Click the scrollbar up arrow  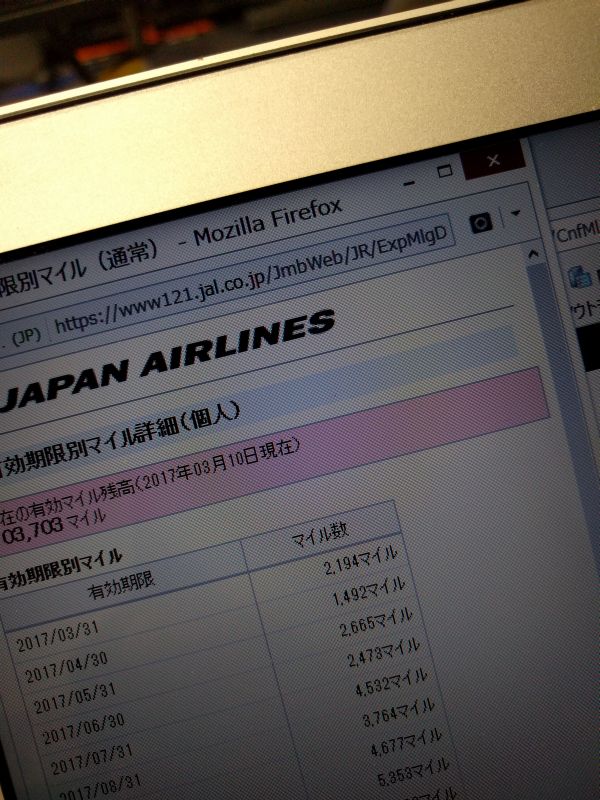coord(533,254)
